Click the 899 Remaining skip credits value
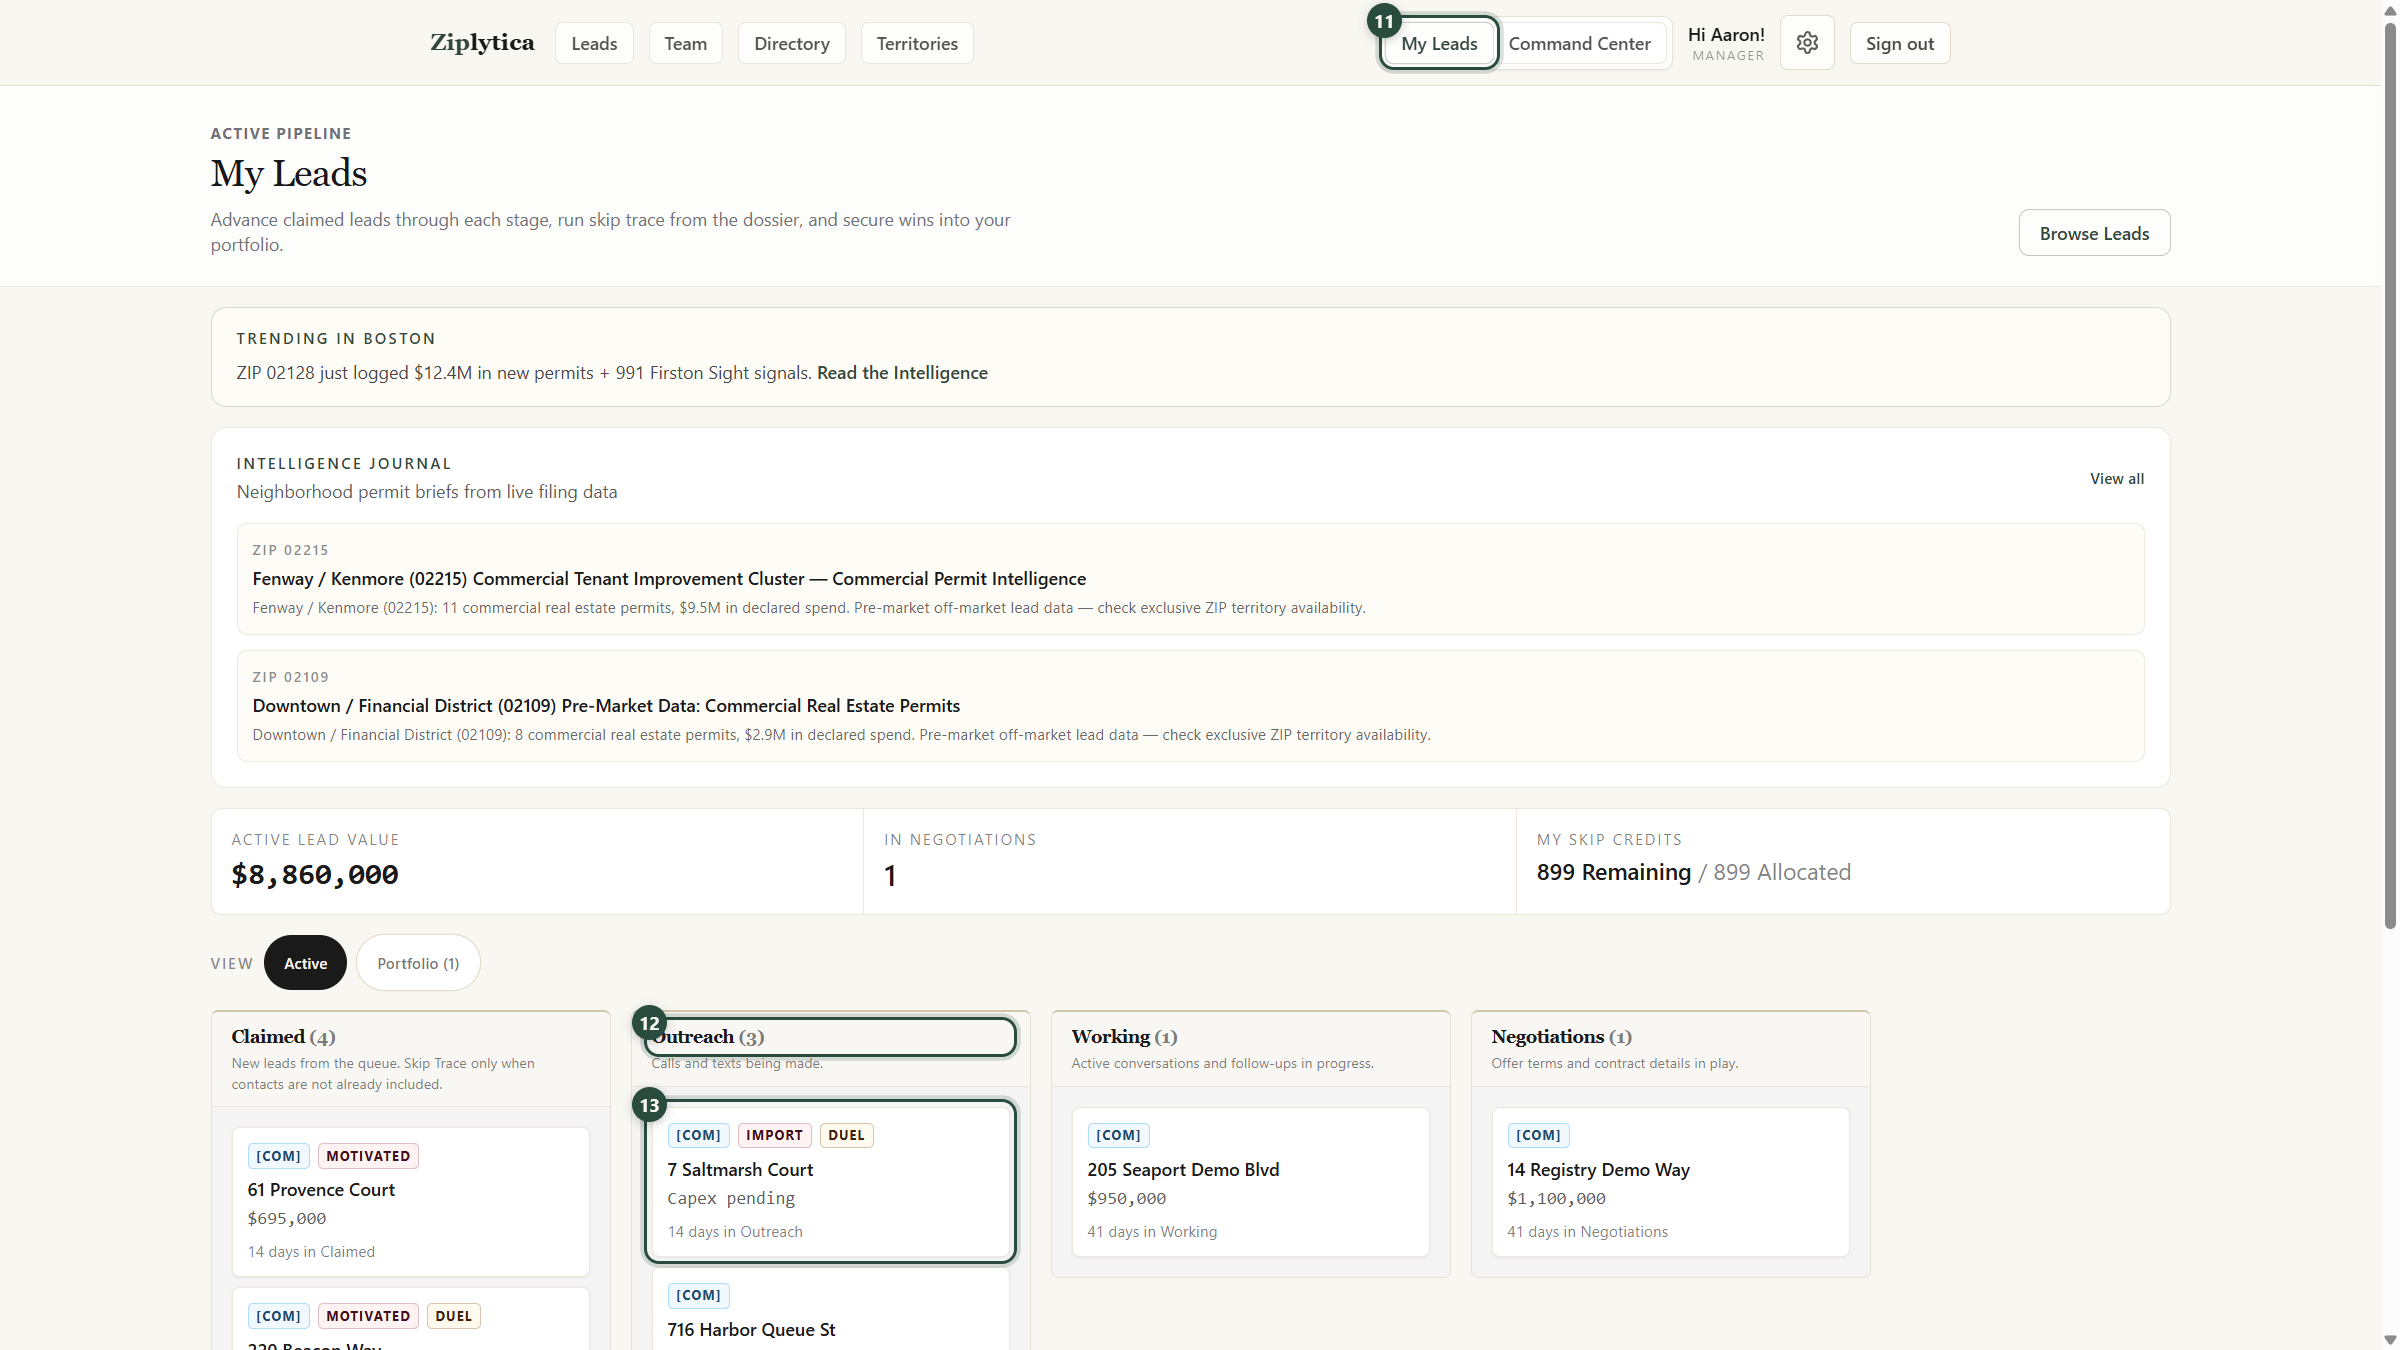 pos(1613,872)
